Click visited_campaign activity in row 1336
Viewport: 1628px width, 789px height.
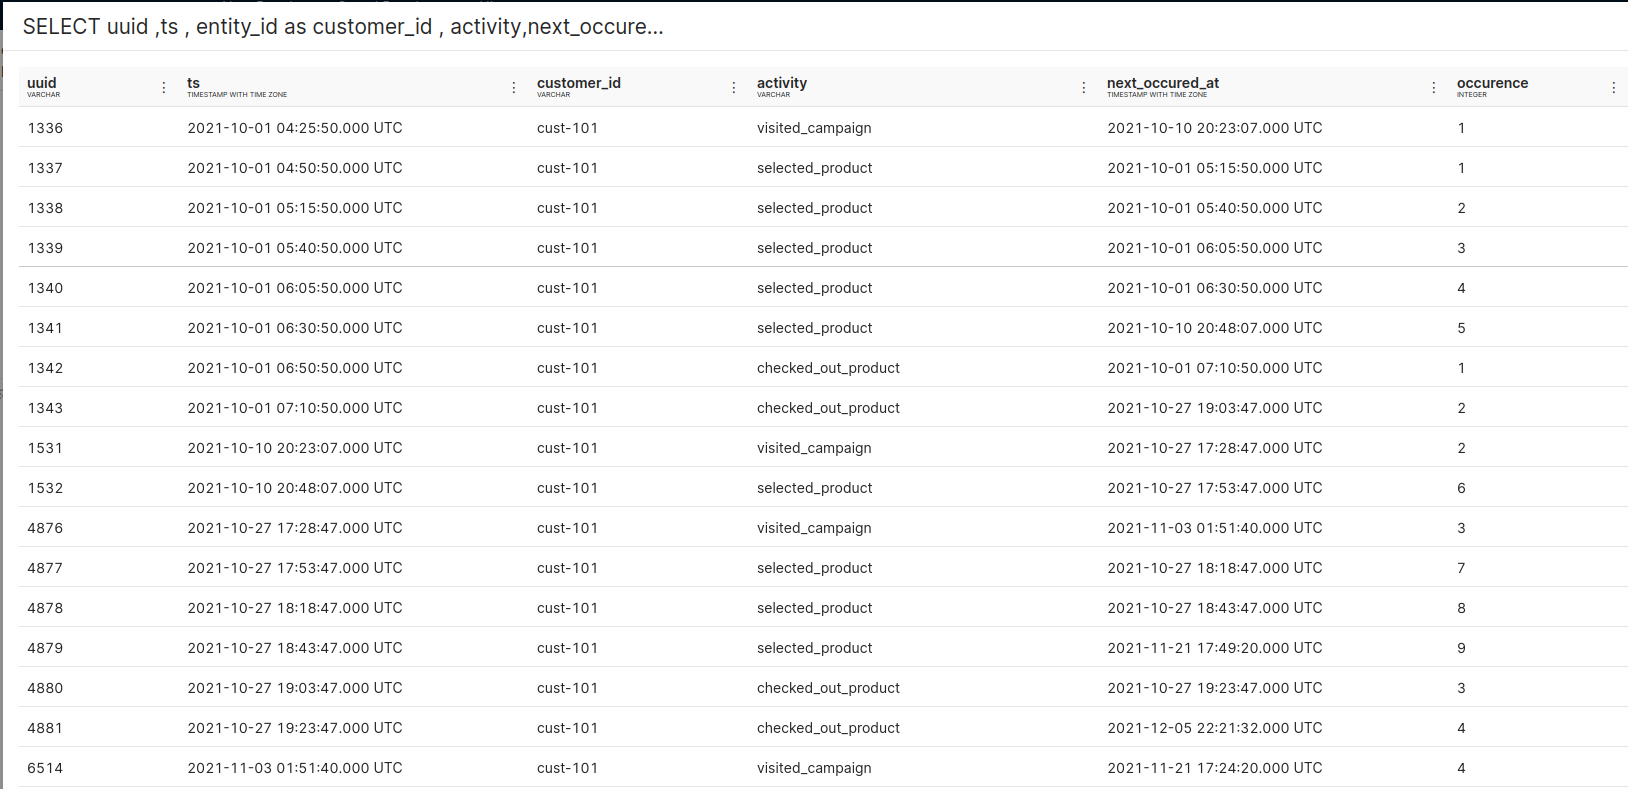[814, 128]
